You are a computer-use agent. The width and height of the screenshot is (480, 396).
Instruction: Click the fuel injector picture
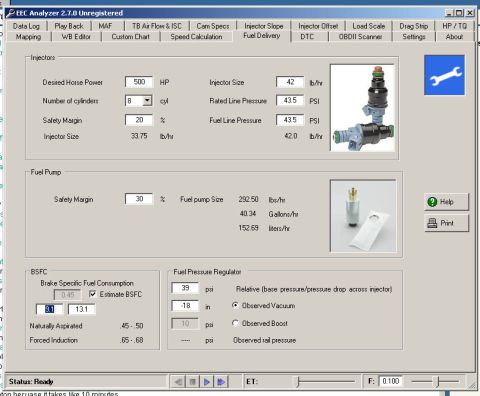tap(363, 108)
